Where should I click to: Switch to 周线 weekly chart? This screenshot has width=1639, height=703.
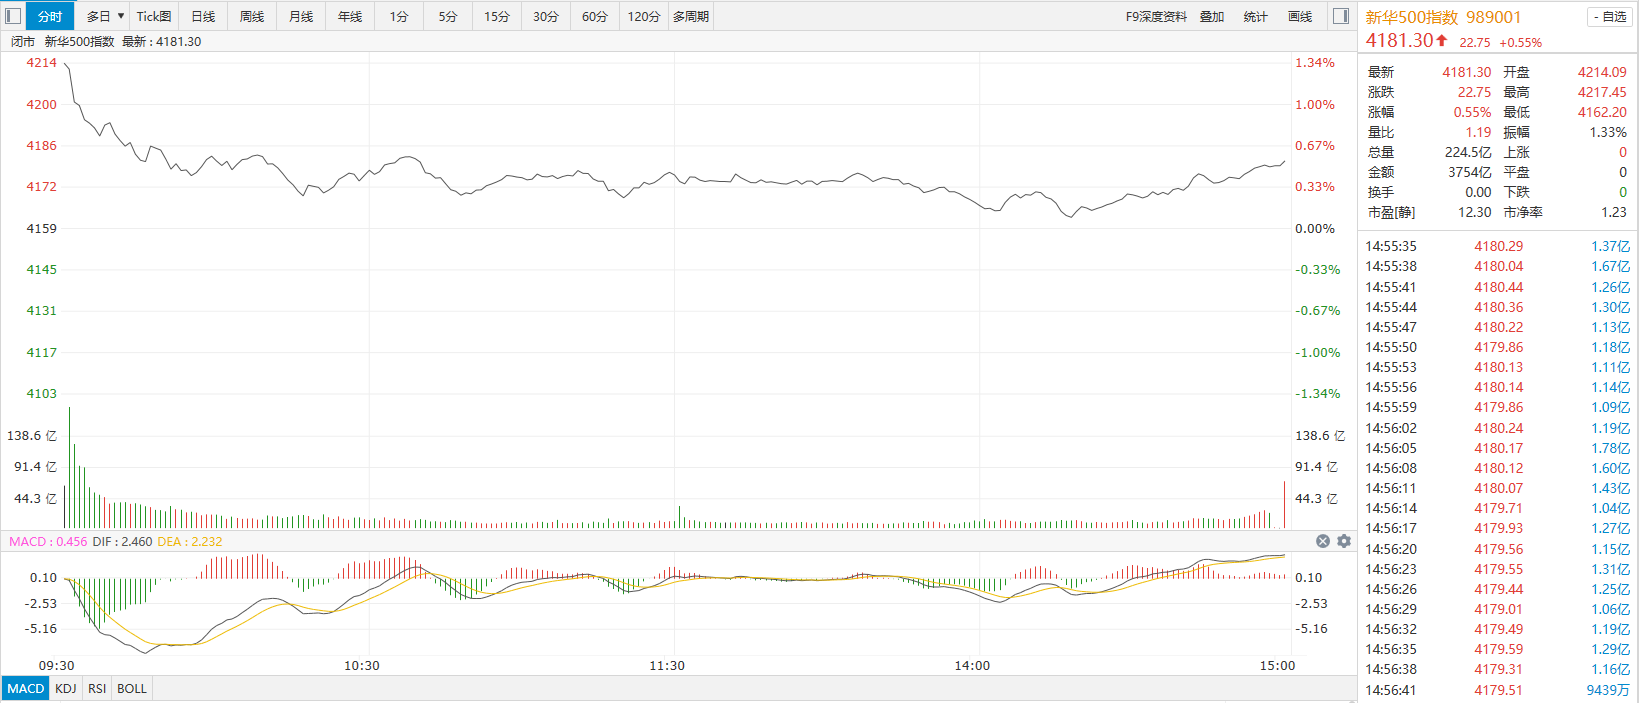(x=252, y=16)
